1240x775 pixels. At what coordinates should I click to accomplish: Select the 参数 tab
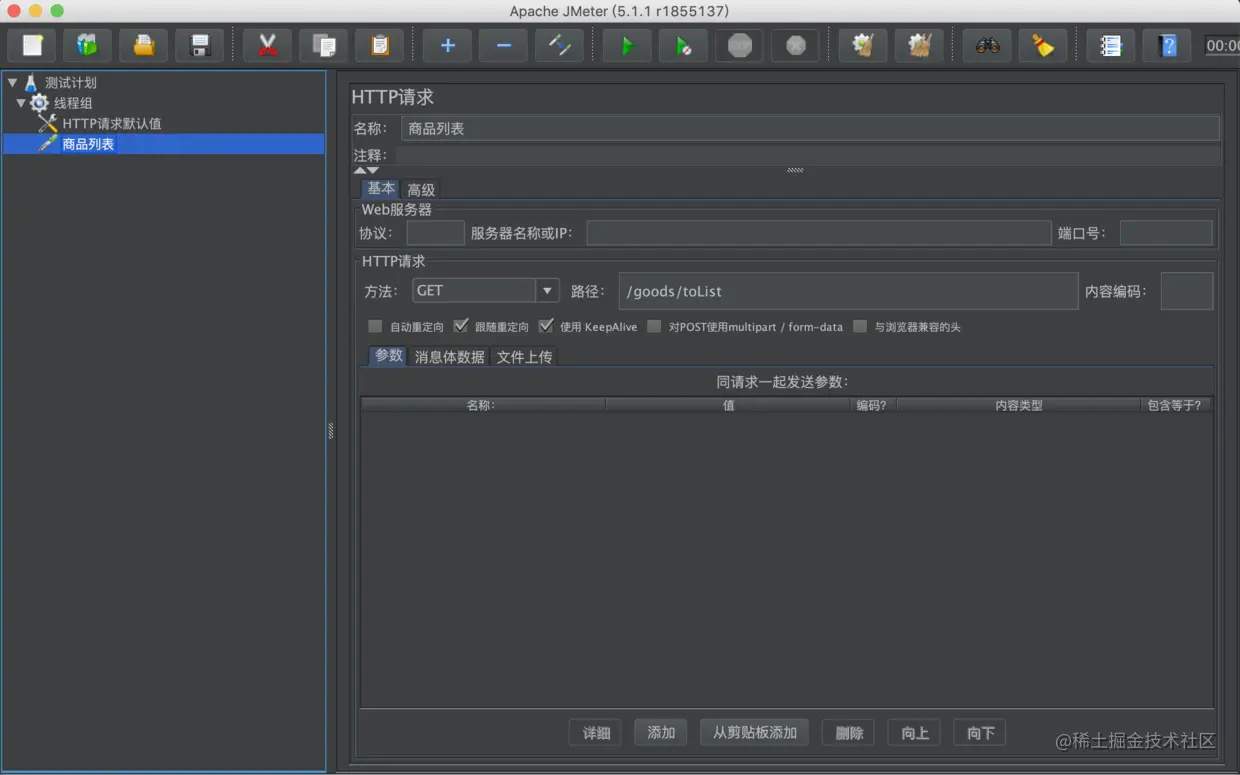click(x=389, y=356)
